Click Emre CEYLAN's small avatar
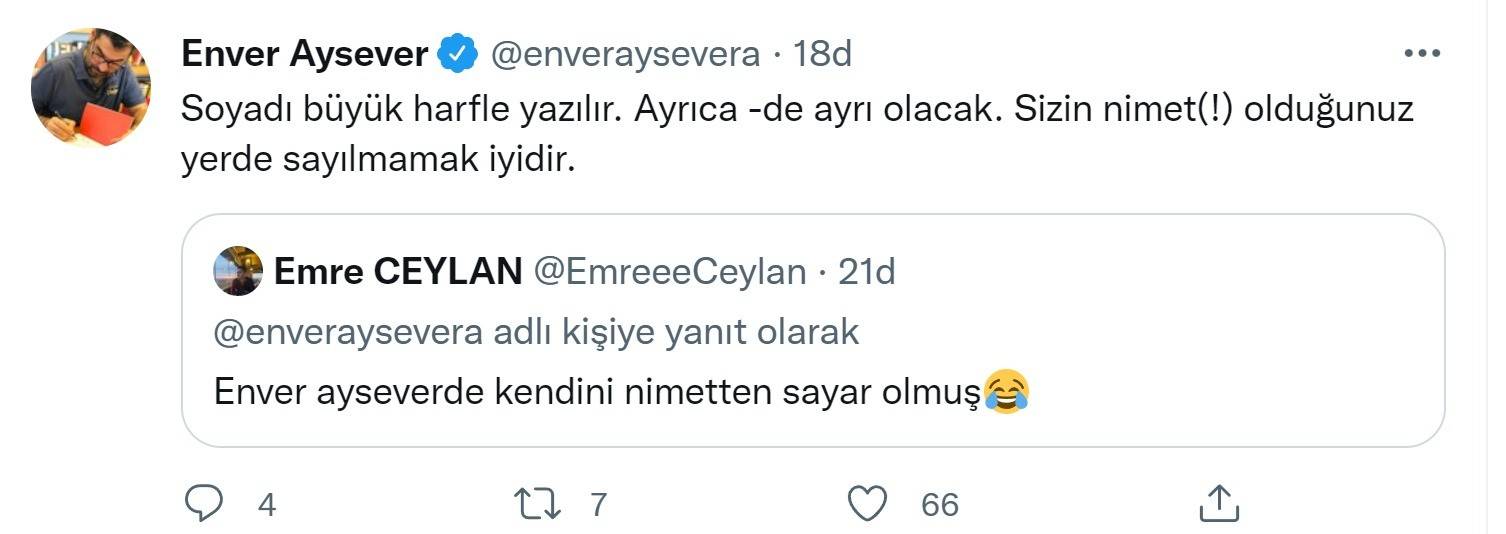The width and height of the screenshot is (1506, 534). click(x=238, y=271)
